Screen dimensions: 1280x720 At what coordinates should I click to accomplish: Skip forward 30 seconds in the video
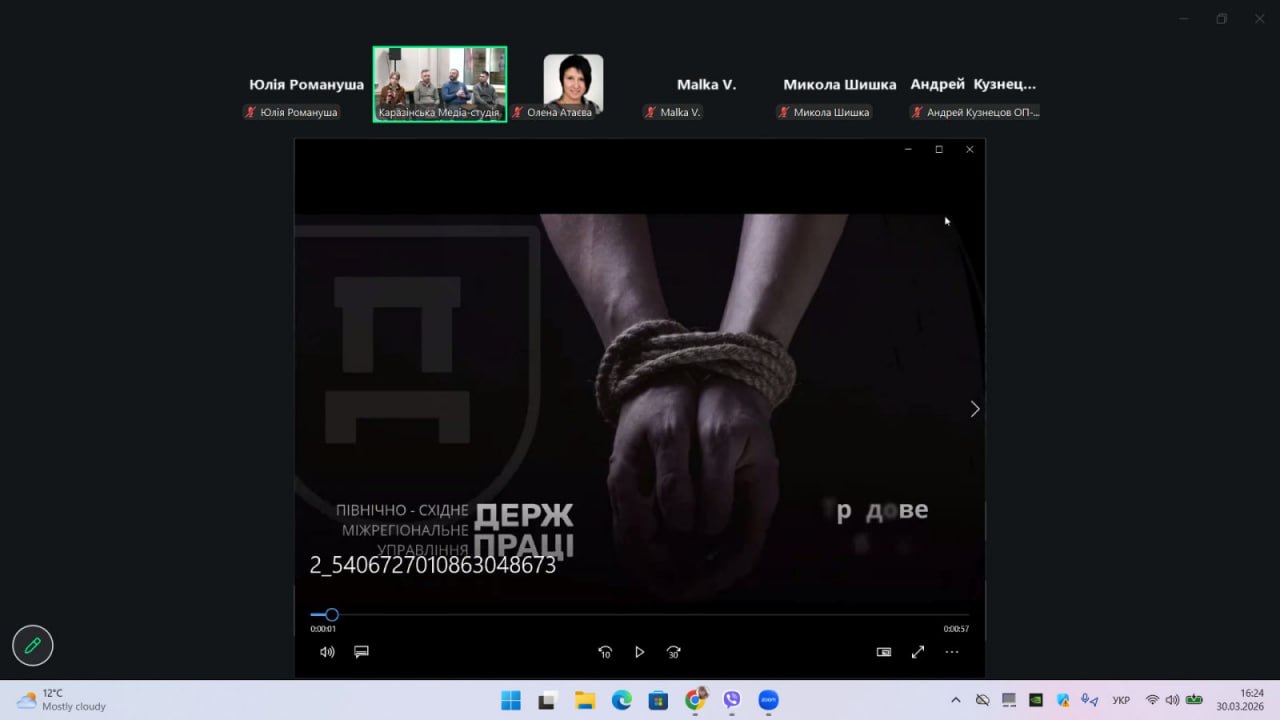pyautogui.click(x=674, y=652)
